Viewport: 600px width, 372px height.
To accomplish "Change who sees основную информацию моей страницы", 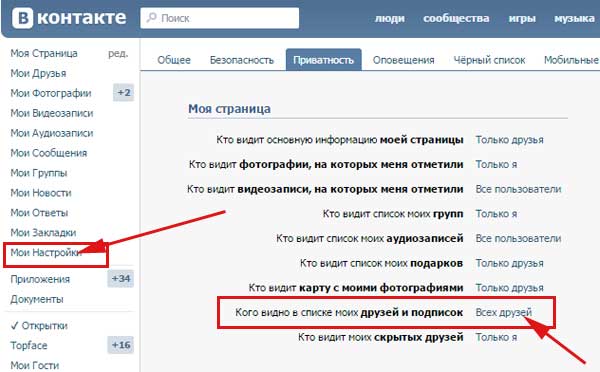I will click(509, 140).
